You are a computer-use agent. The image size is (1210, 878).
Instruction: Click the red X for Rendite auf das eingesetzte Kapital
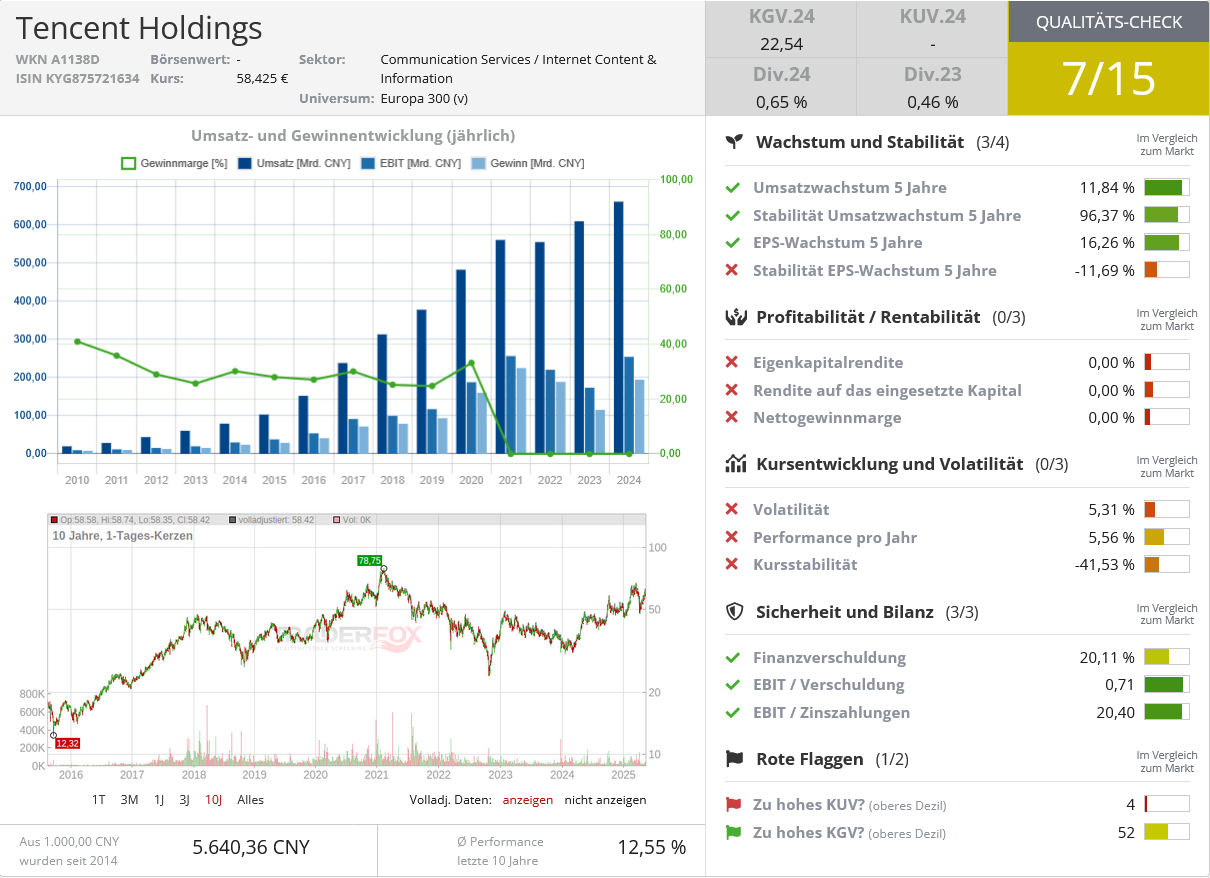732,390
